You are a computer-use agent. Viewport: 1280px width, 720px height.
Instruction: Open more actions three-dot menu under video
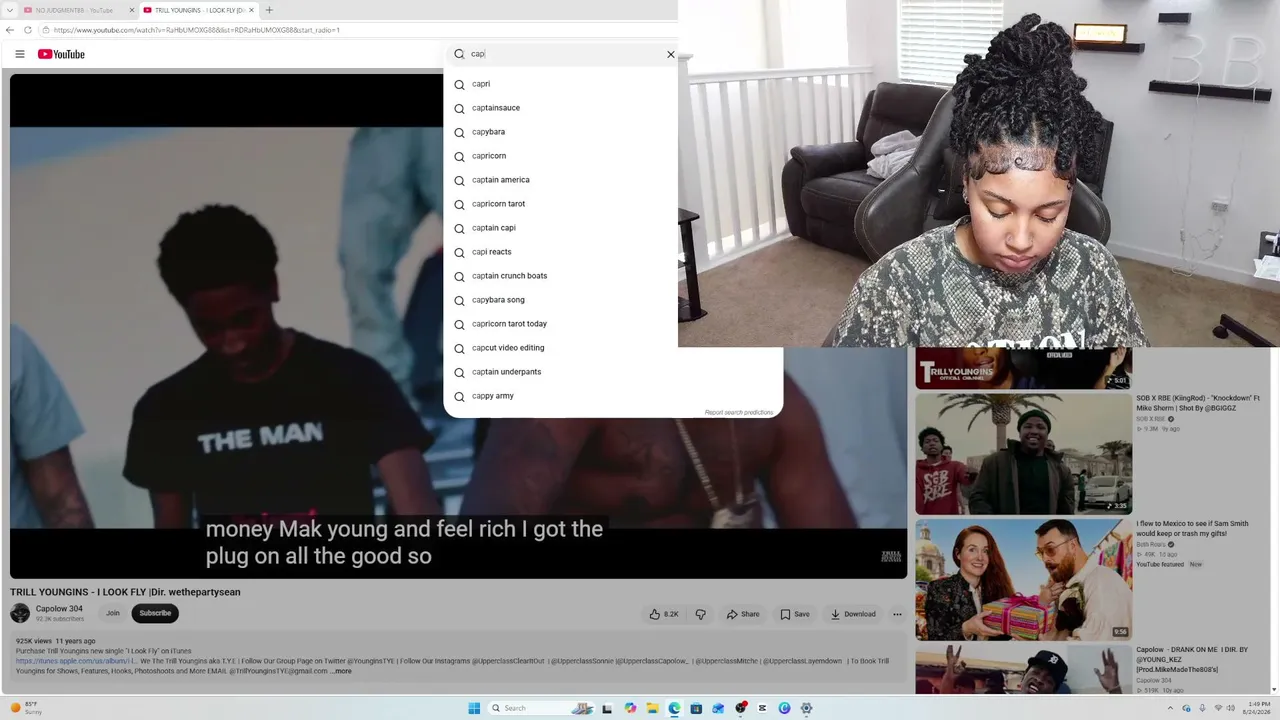click(897, 614)
